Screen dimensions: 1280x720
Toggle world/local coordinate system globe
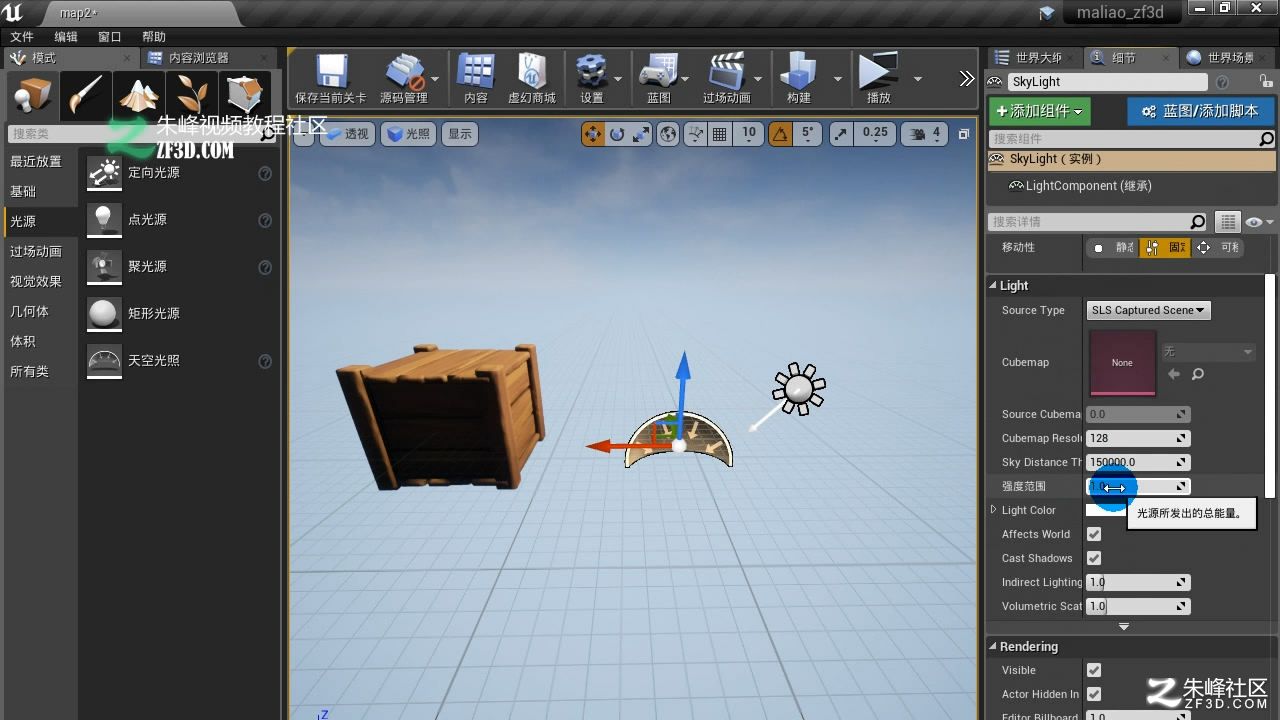pos(668,134)
